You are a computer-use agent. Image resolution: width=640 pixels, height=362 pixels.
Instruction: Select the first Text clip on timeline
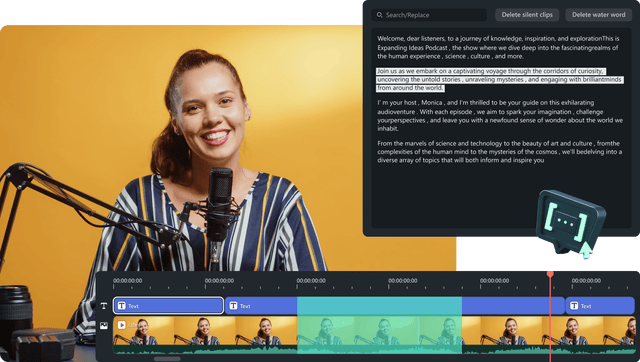click(168, 305)
